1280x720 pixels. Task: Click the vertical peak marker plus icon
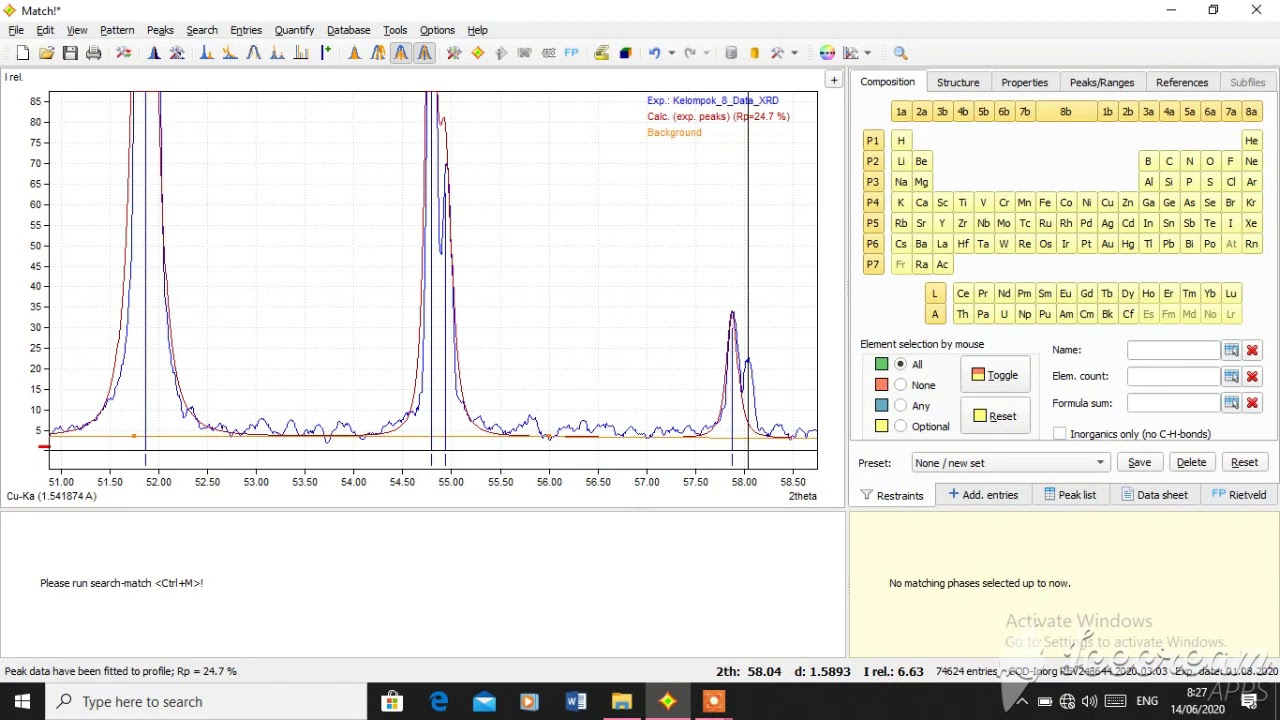click(x=326, y=53)
